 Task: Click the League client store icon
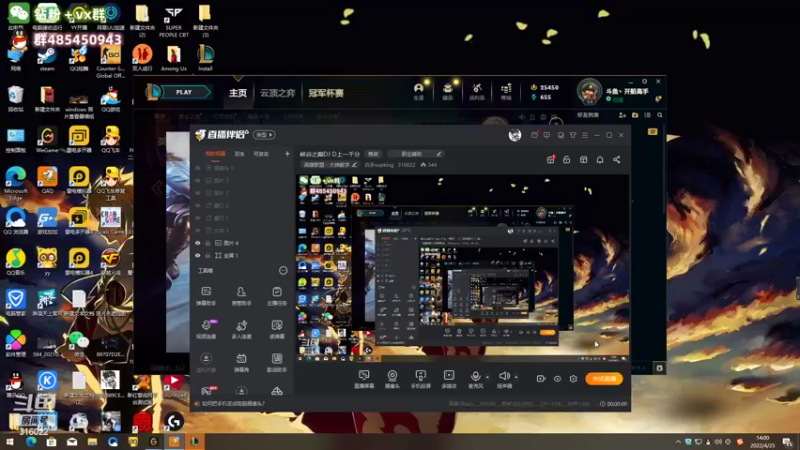pyautogui.click(x=506, y=91)
